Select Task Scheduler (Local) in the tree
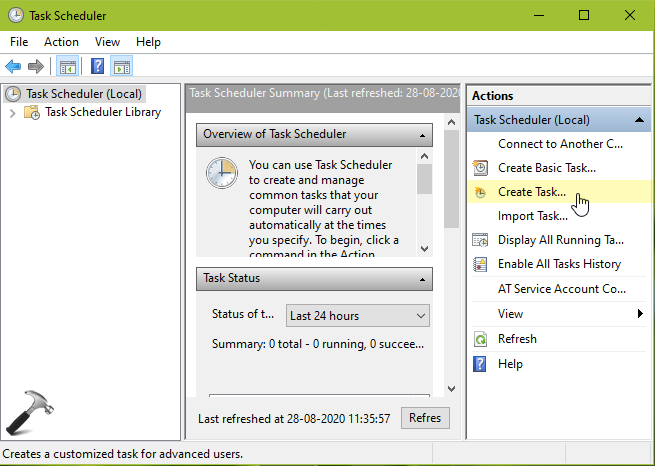 point(84,94)
